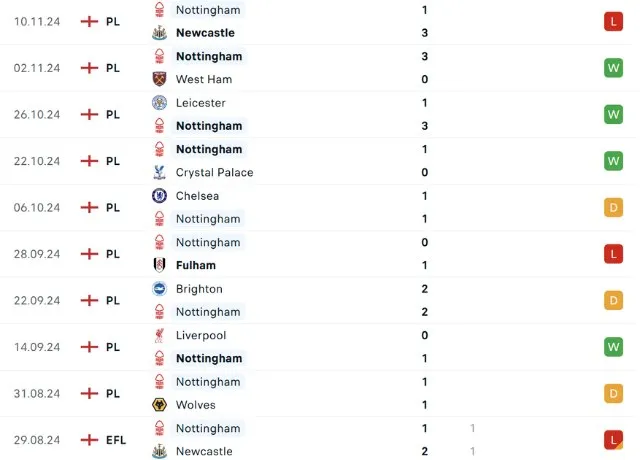Click the Leicester club crest

click(158, 103)
